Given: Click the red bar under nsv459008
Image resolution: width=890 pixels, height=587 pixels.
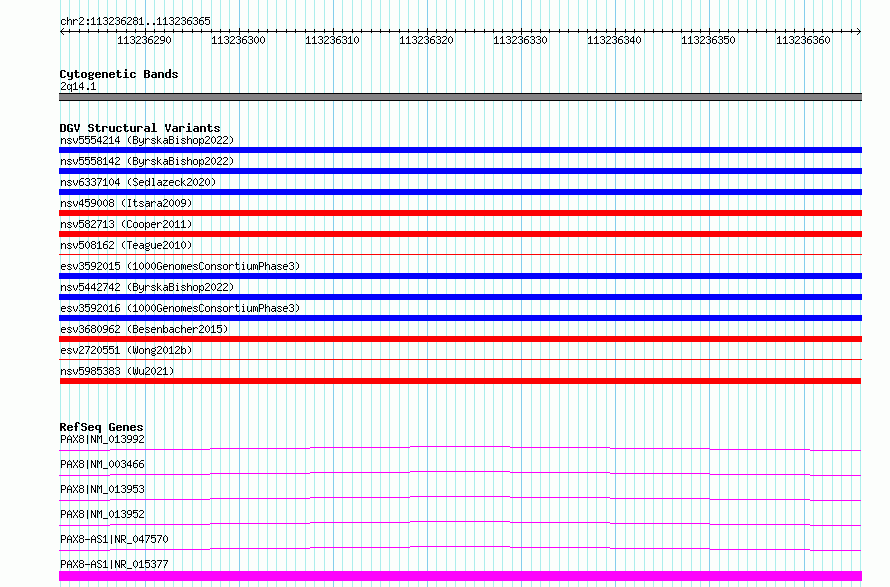Looking at the screenshot, I should [460, 213].
